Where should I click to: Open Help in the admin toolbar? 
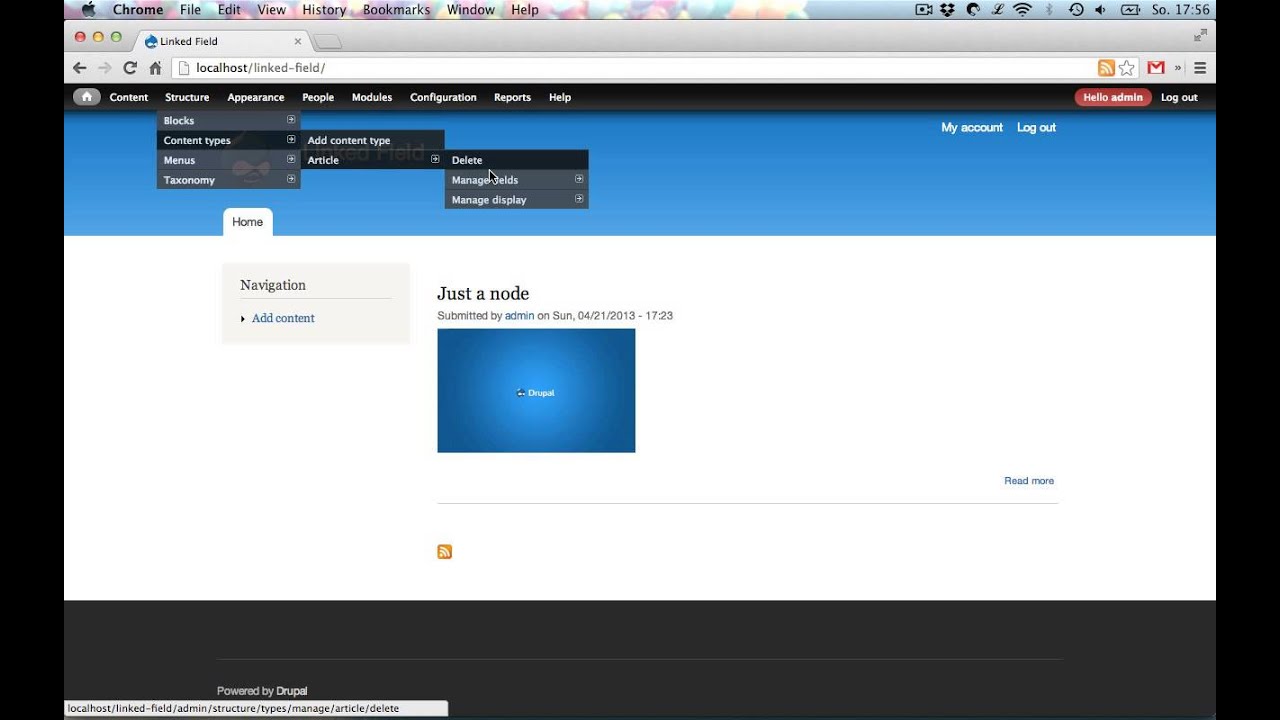pos(560,97)
